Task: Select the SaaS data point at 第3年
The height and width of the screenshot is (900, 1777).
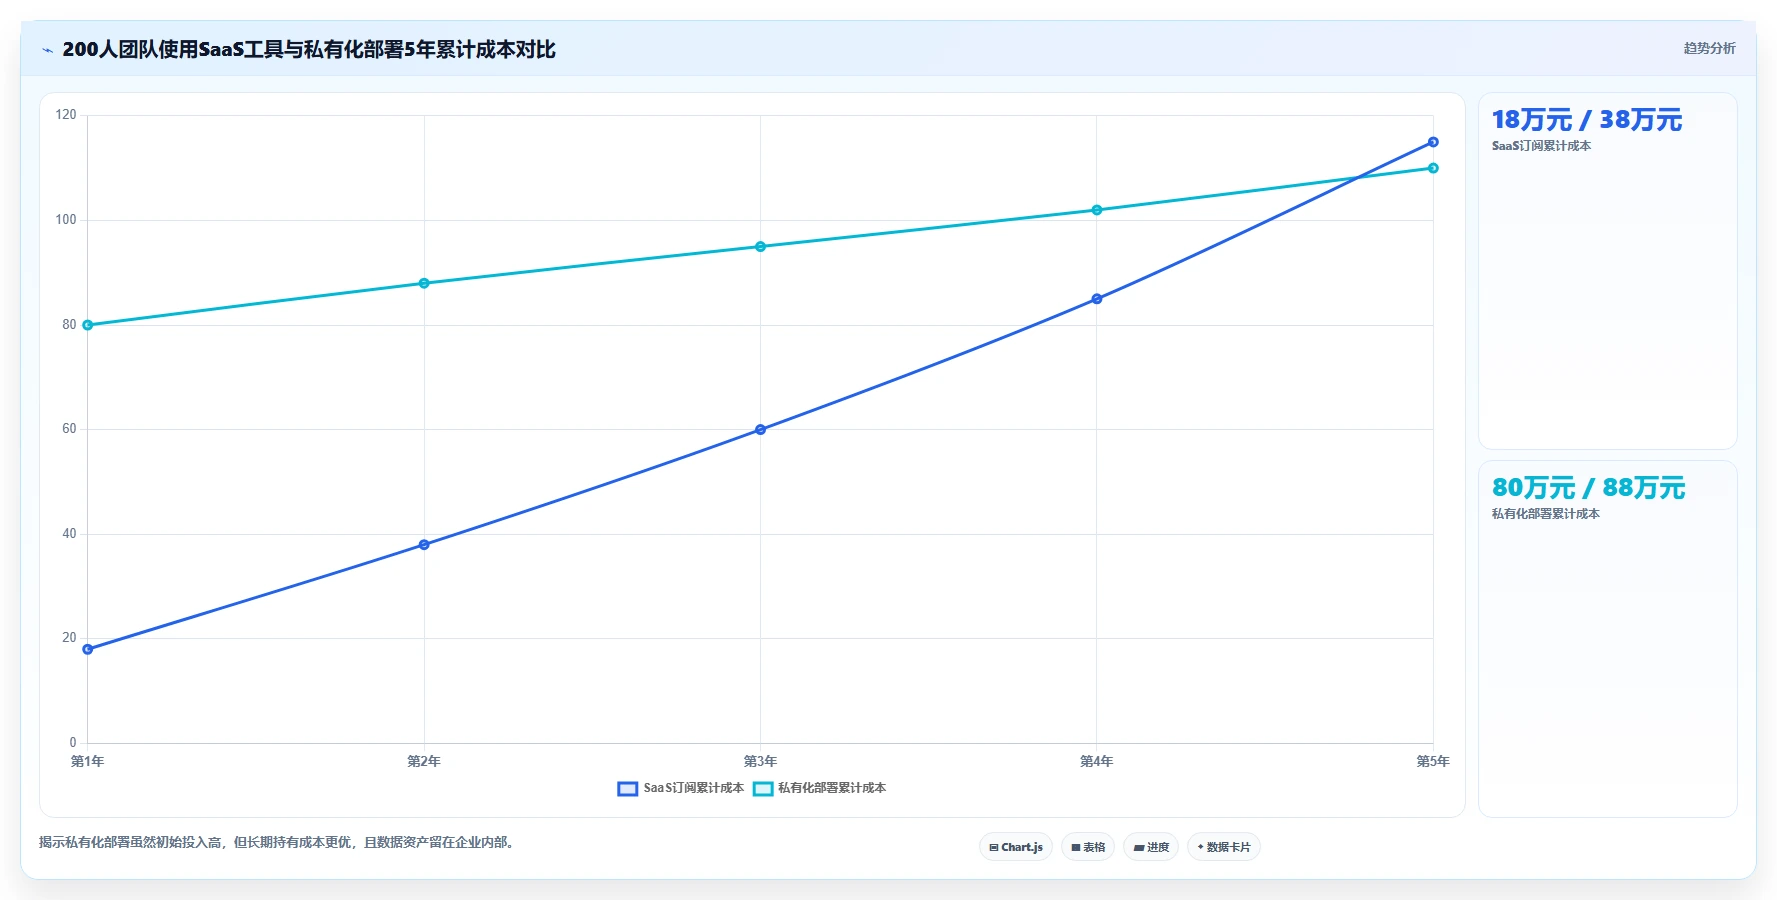Action: (760, 430)
